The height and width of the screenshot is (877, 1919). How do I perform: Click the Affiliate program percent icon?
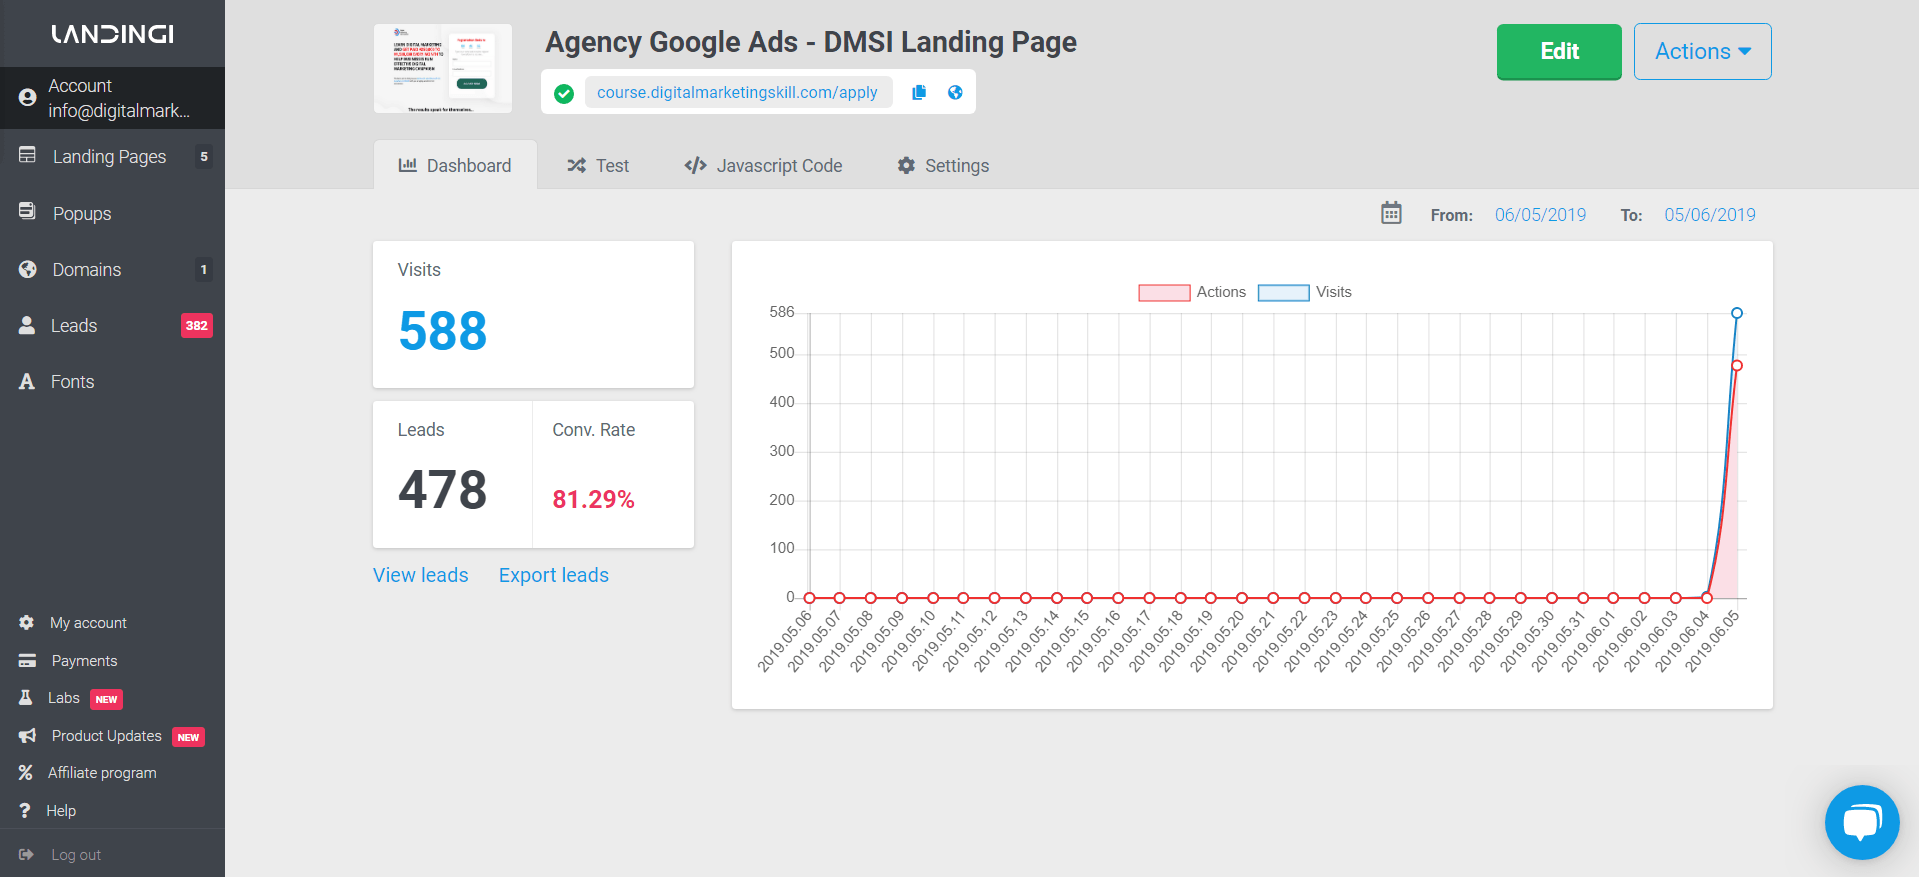(x=26, y=772)
